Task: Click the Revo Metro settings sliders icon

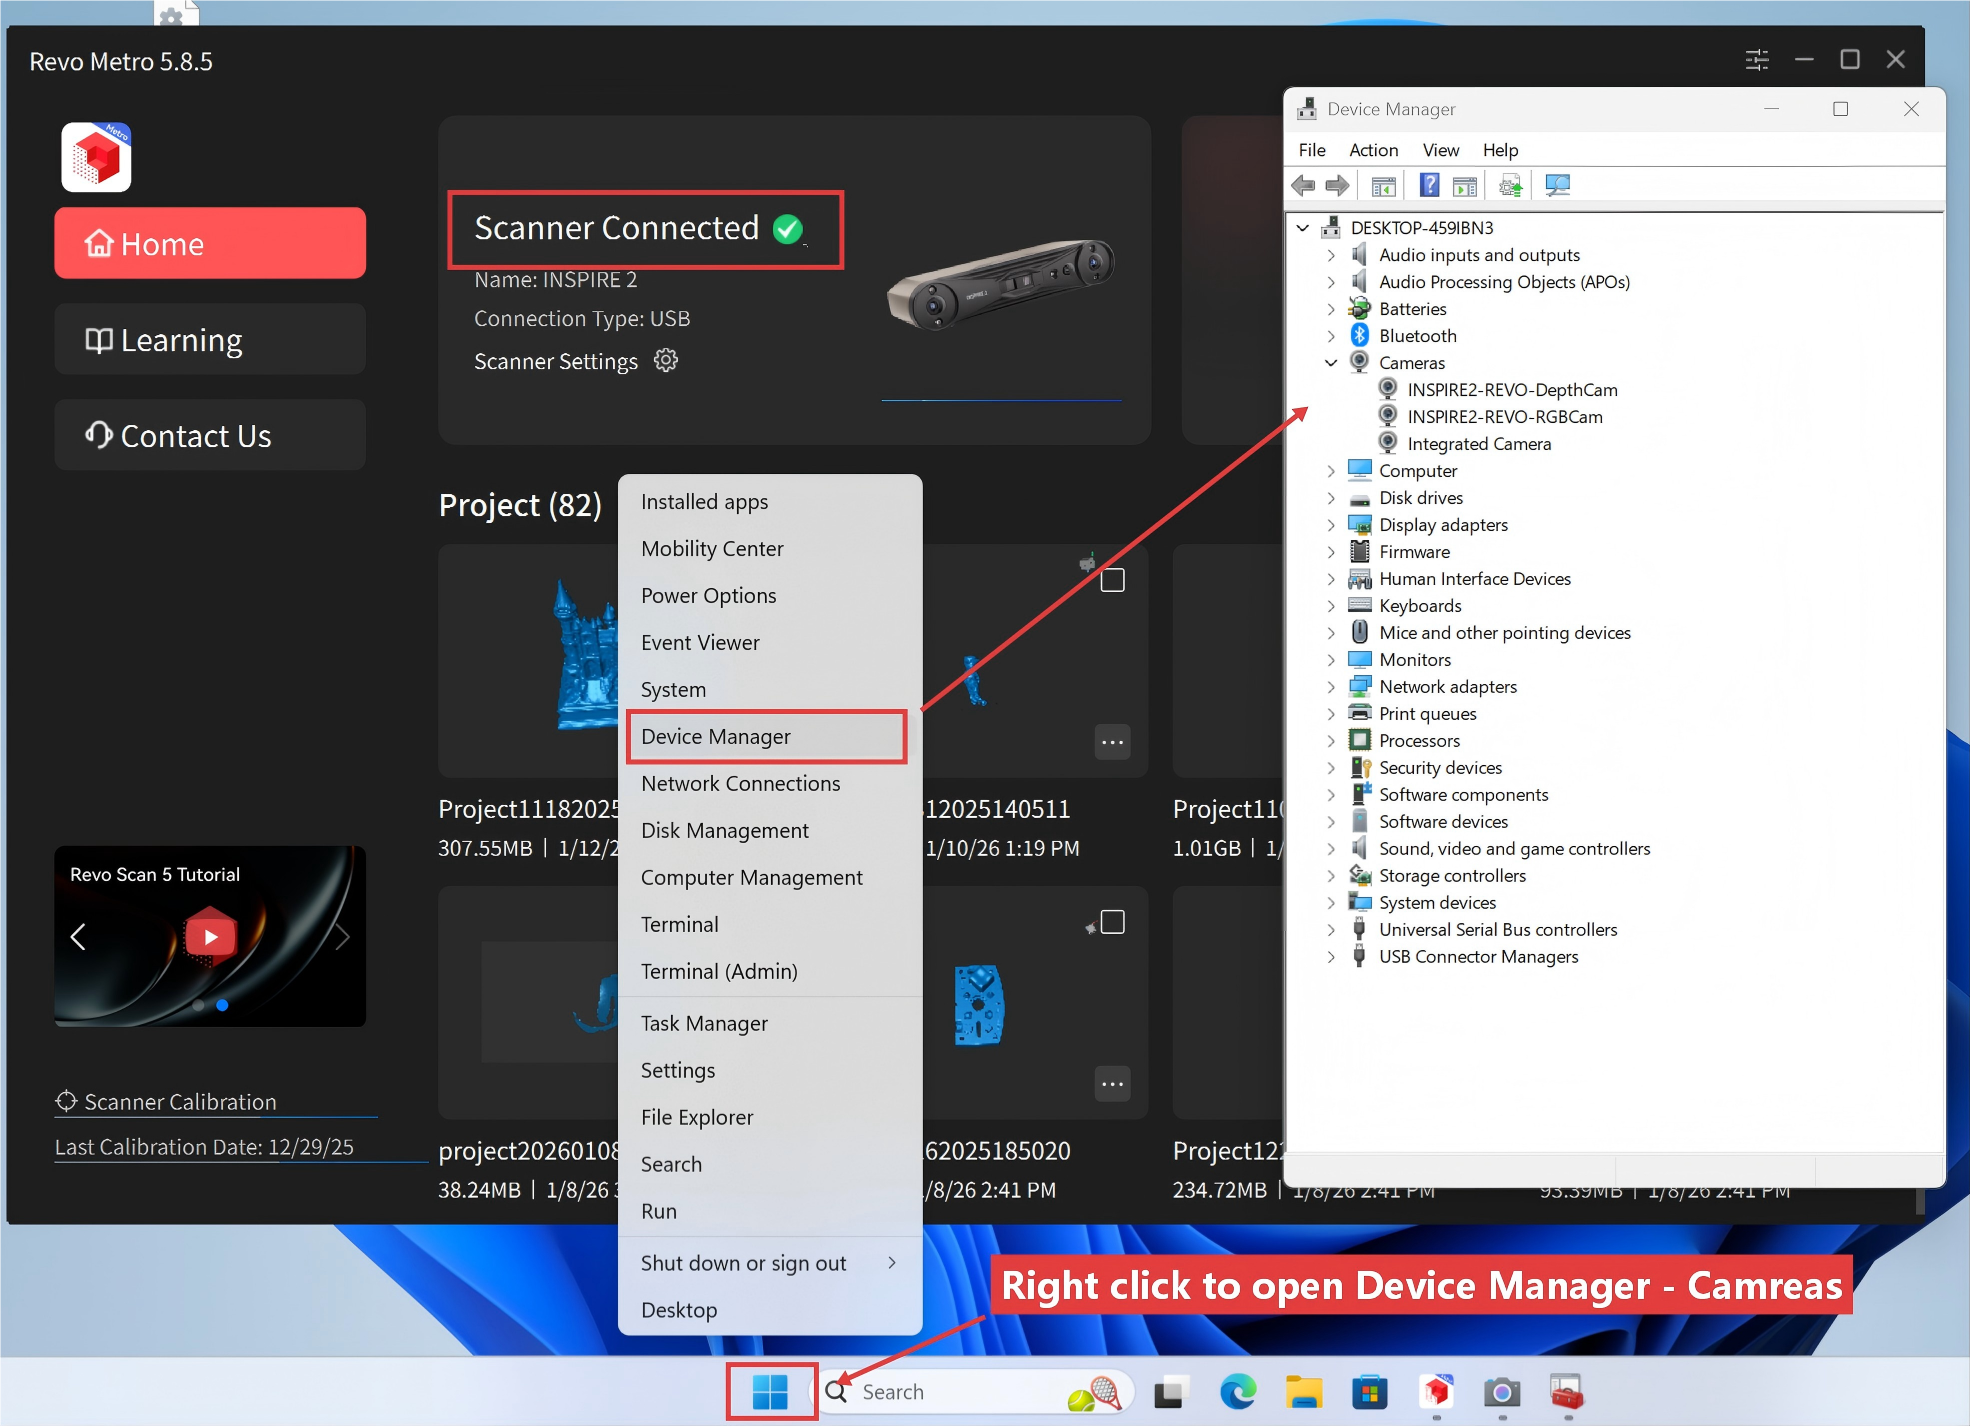Action: coord(1756,60)
